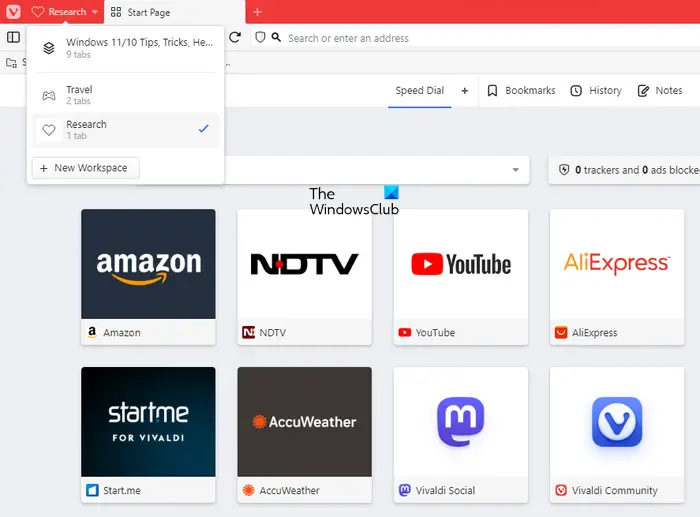This screenshot has height=517, width=700.
Task: Click the AccuWeather label text
Action: point(289,491)
